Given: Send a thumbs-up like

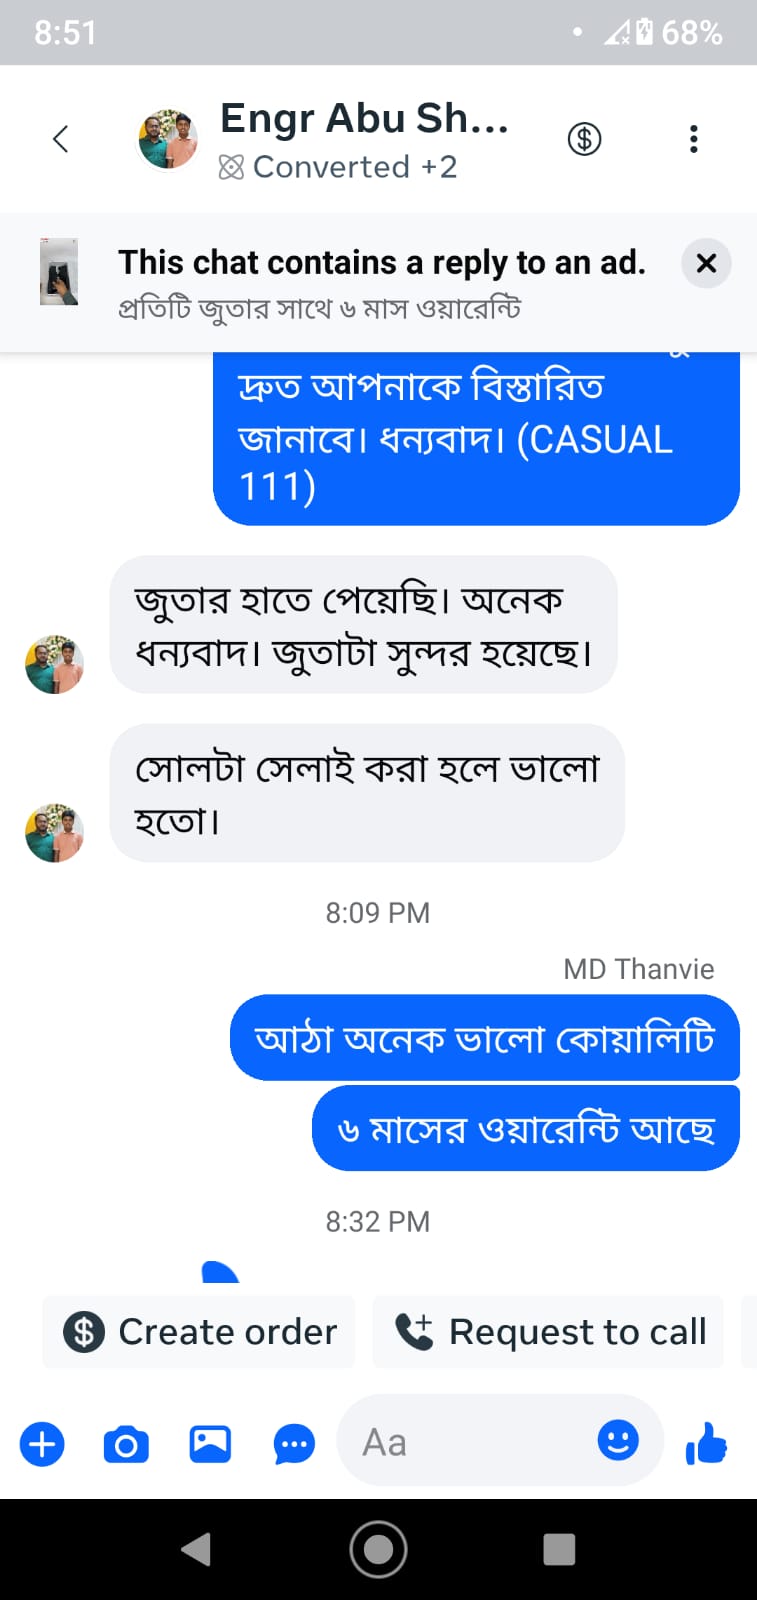Looking at the screenshot, I should point(706,1444).
